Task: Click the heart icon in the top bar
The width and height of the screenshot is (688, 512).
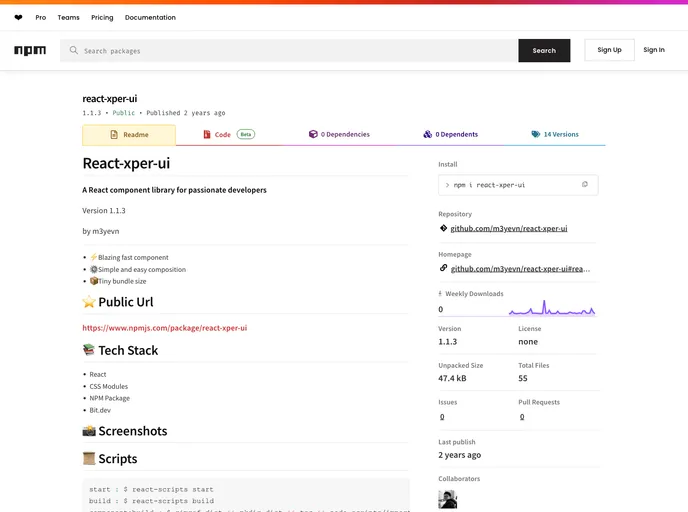Action: (x=18, y=18)
